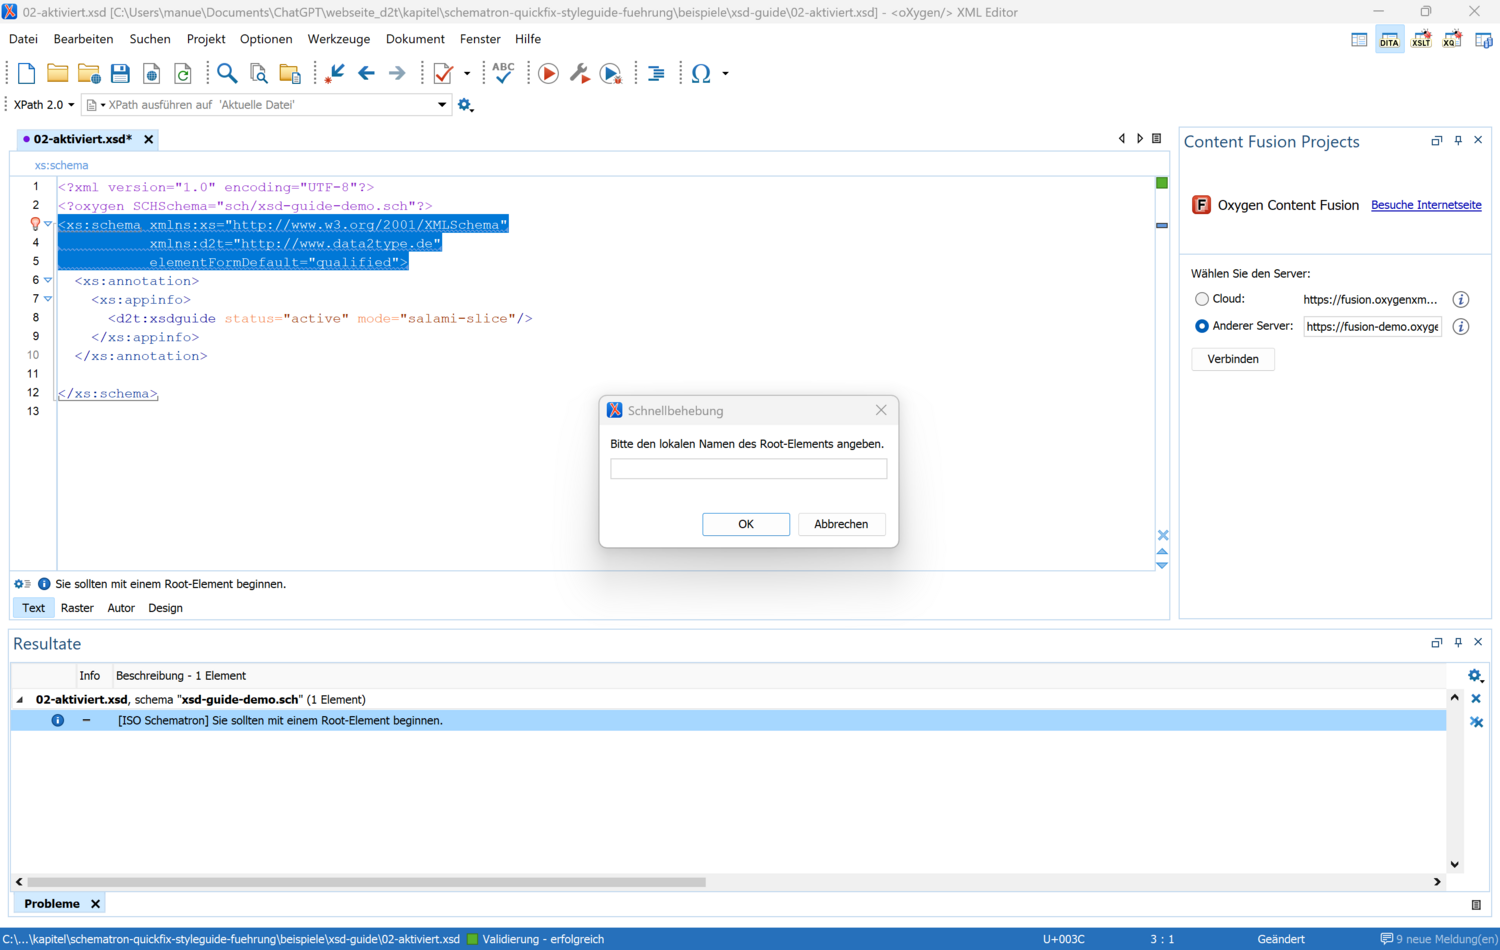The height and width of the screenshot is (950, 1500).
Task: Open Resultate settings gear icon
Action: 1475,676
